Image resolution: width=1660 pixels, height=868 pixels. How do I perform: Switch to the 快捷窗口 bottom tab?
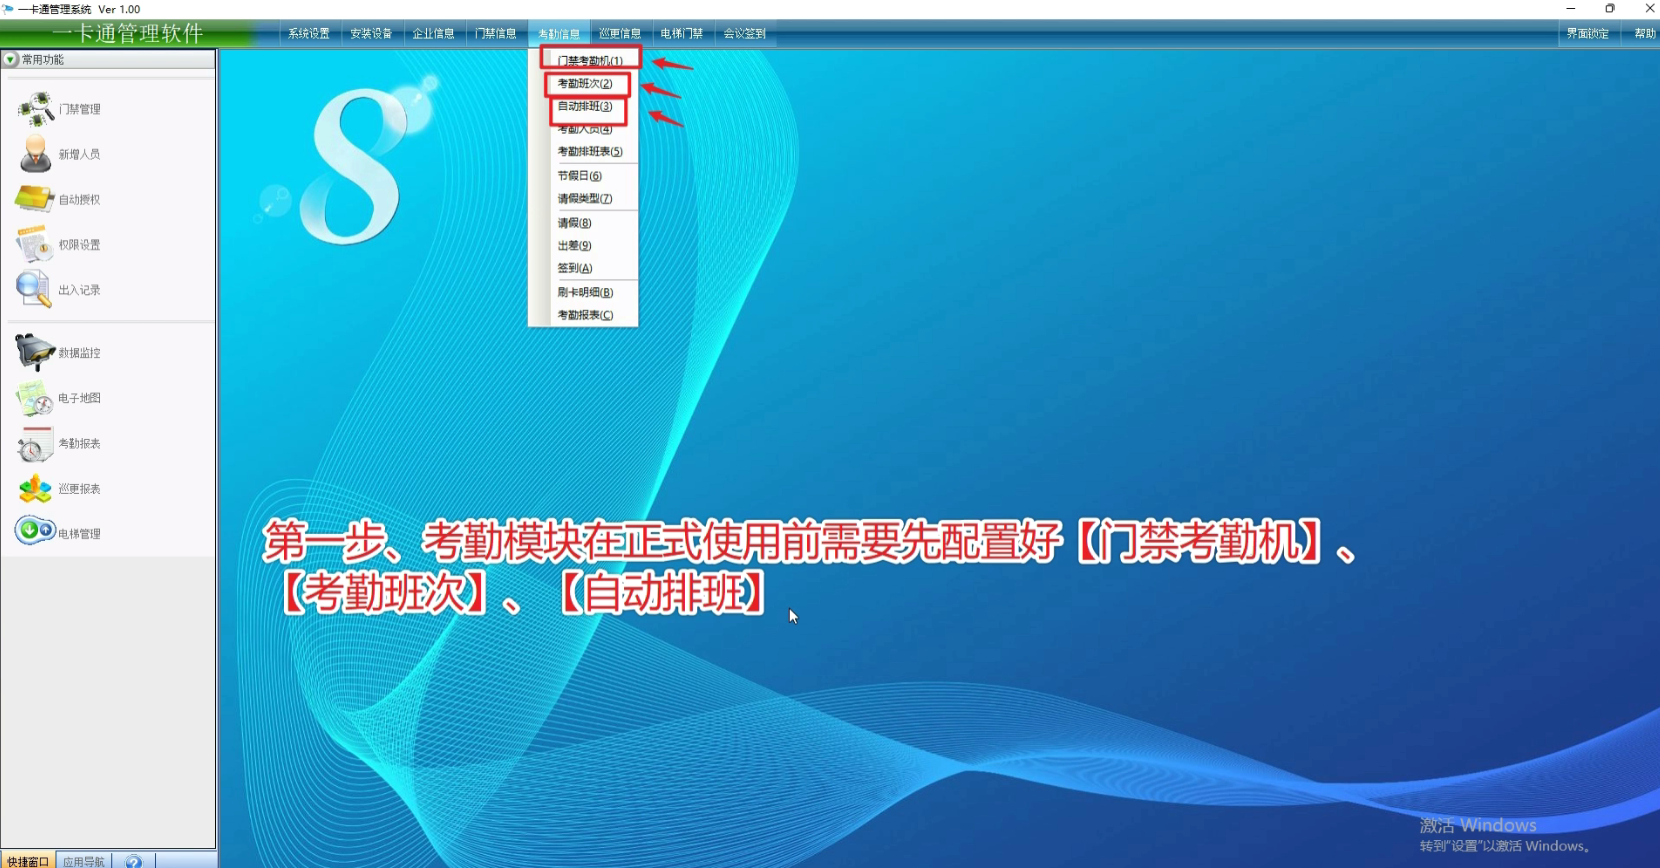click(28, 861)
